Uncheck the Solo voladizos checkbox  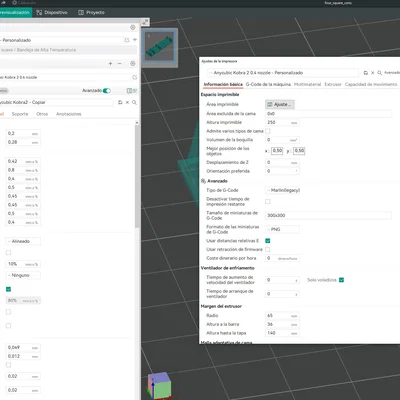[x=341, y=280]
